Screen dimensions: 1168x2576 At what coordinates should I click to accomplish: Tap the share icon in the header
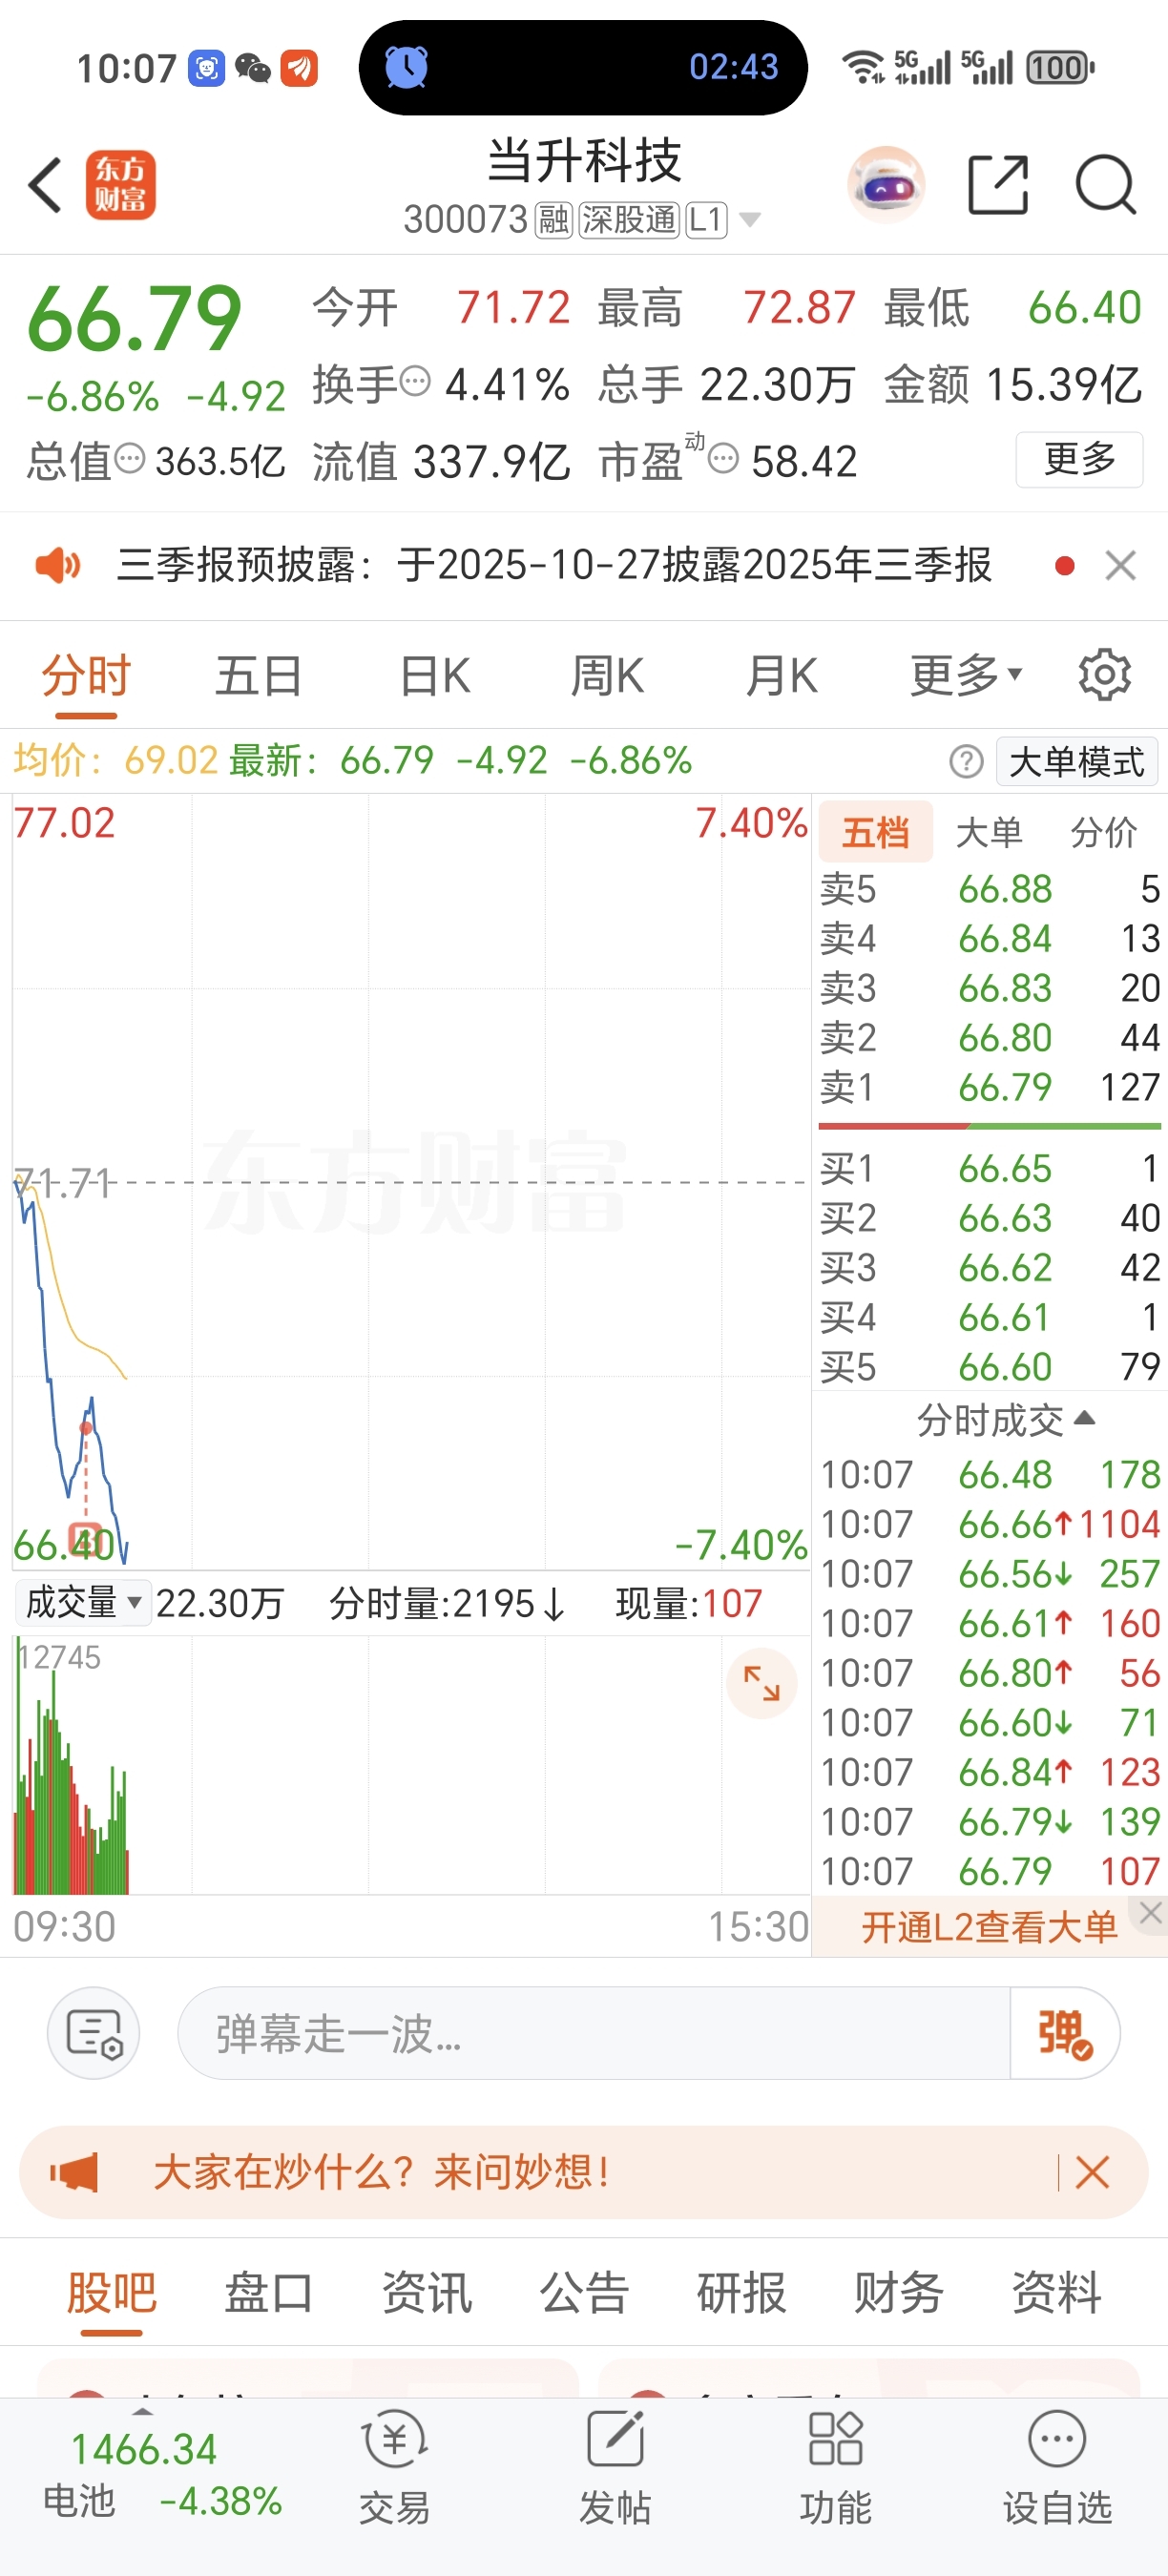(x=998, y=185)
